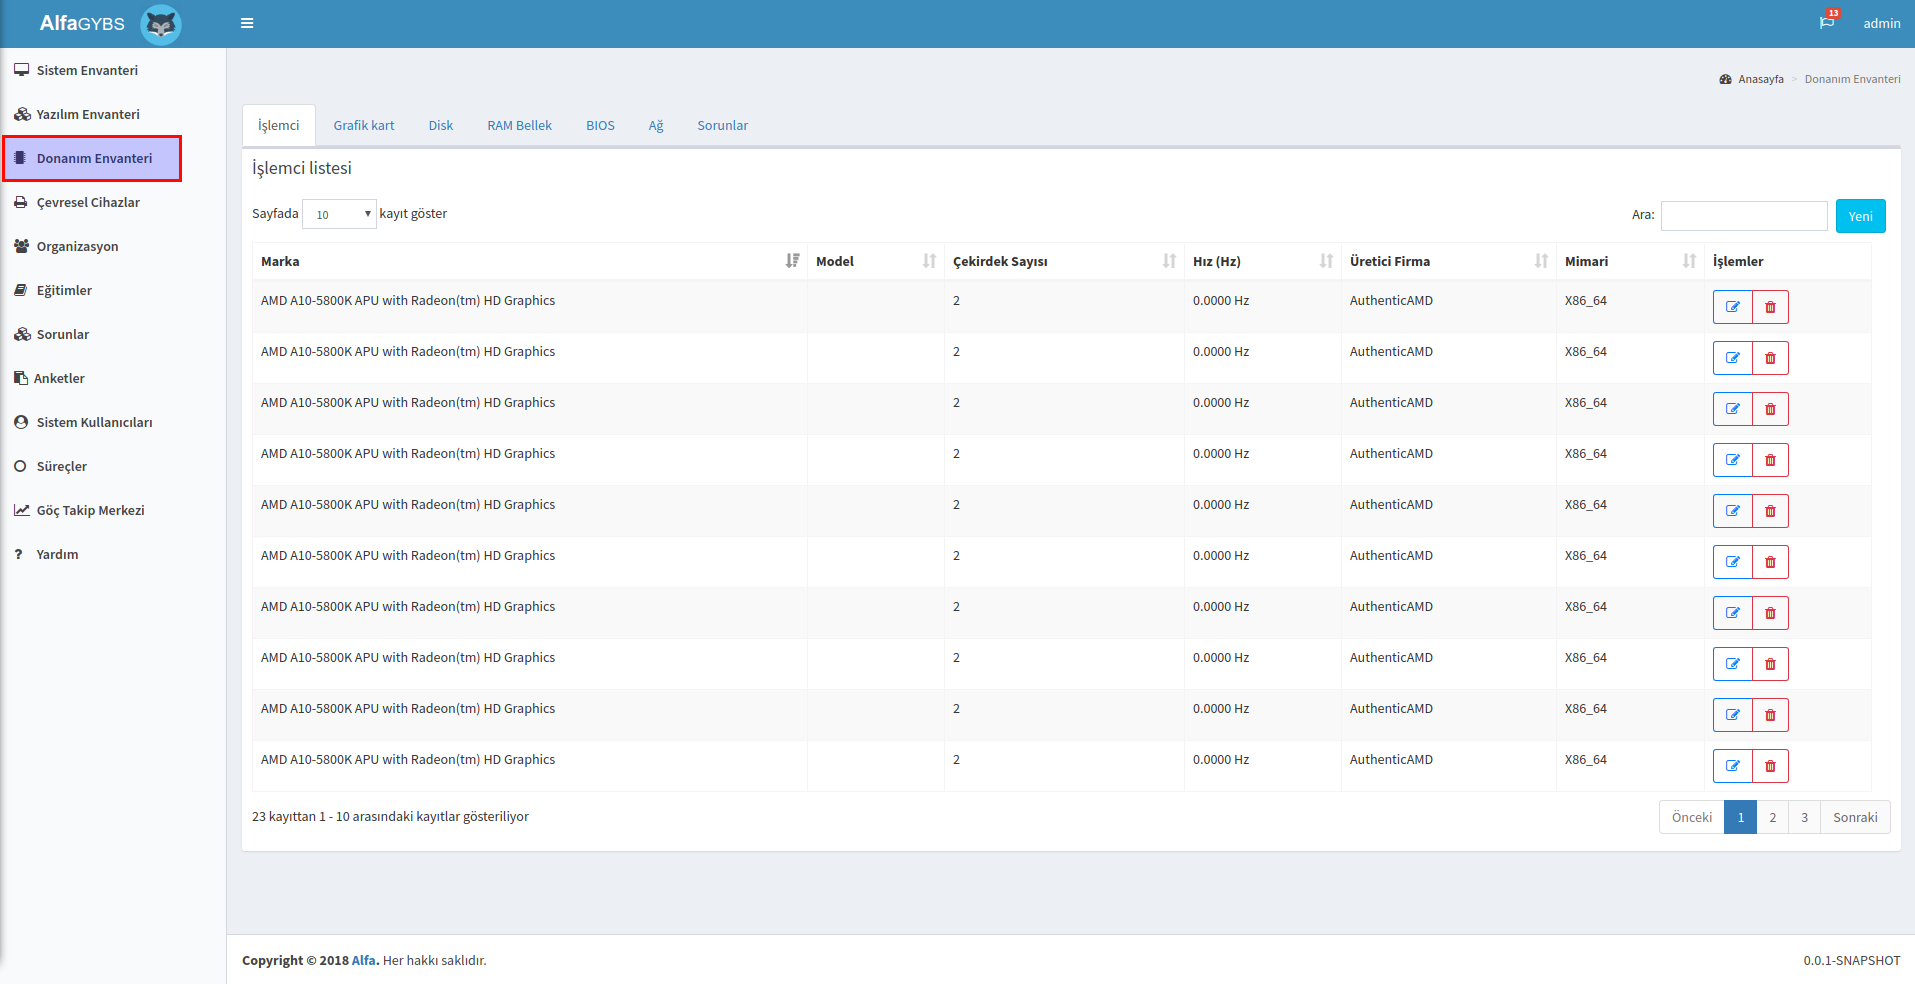Select Donanım Envanteri in the sidebar
Screen dimensions: 1915x984
(x=93, y=158)
